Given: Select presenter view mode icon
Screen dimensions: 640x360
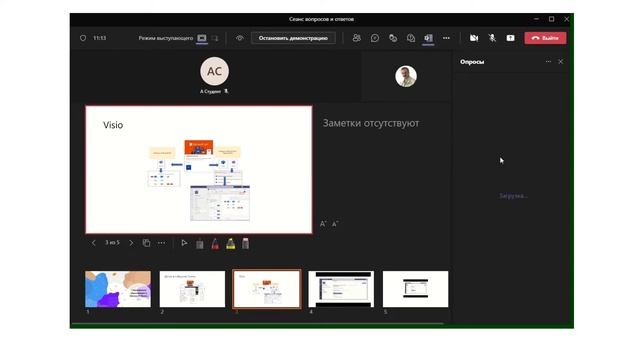Looking at the screenshot, I should pyautogui.click(x=202, y=38).
